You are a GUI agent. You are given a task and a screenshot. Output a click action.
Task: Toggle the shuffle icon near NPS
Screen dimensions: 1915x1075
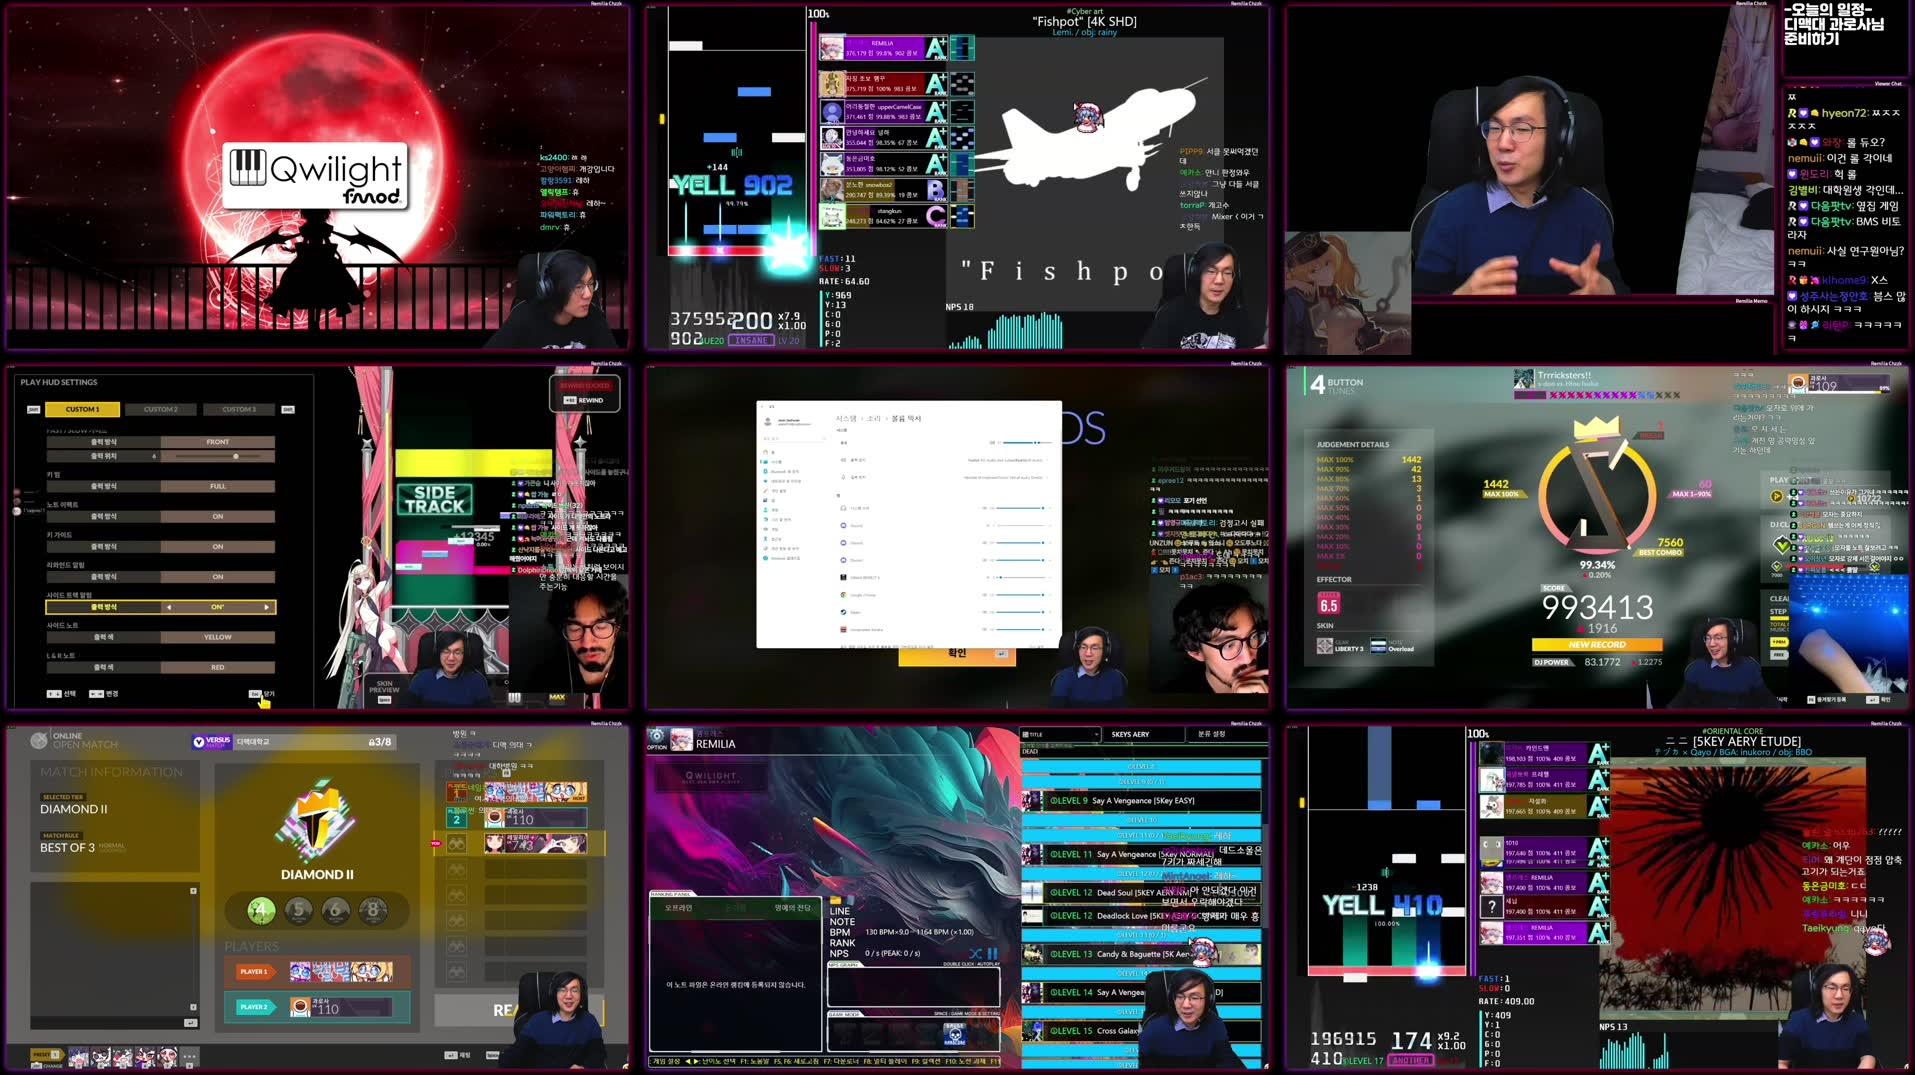click(x=976, y=954)
